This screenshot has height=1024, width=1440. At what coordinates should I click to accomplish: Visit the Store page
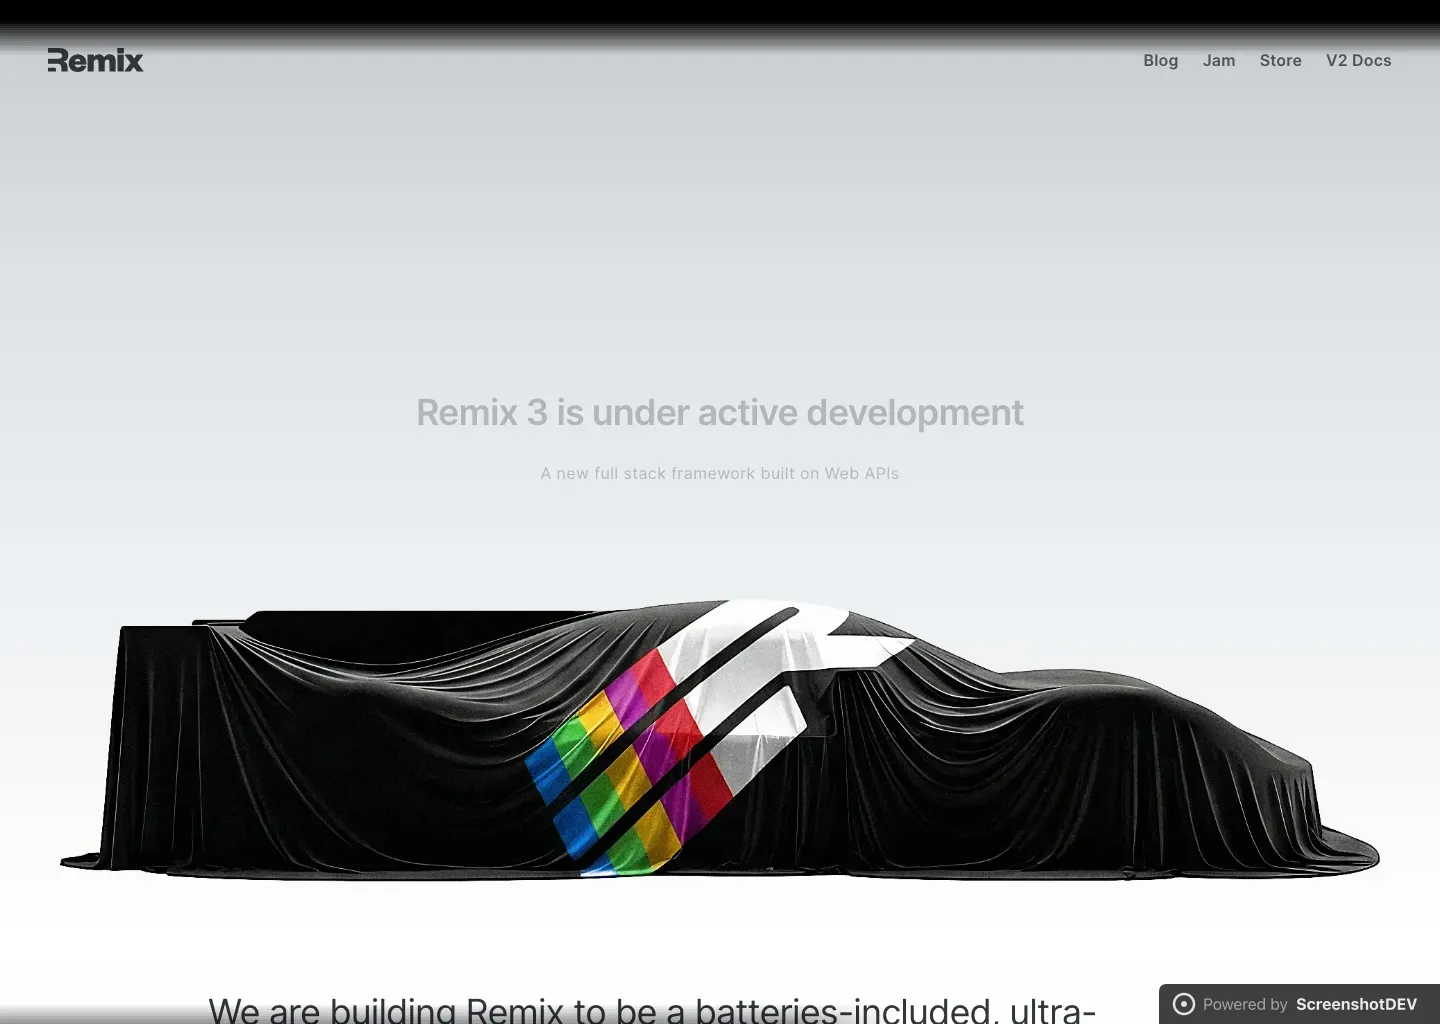point(1280,60)
